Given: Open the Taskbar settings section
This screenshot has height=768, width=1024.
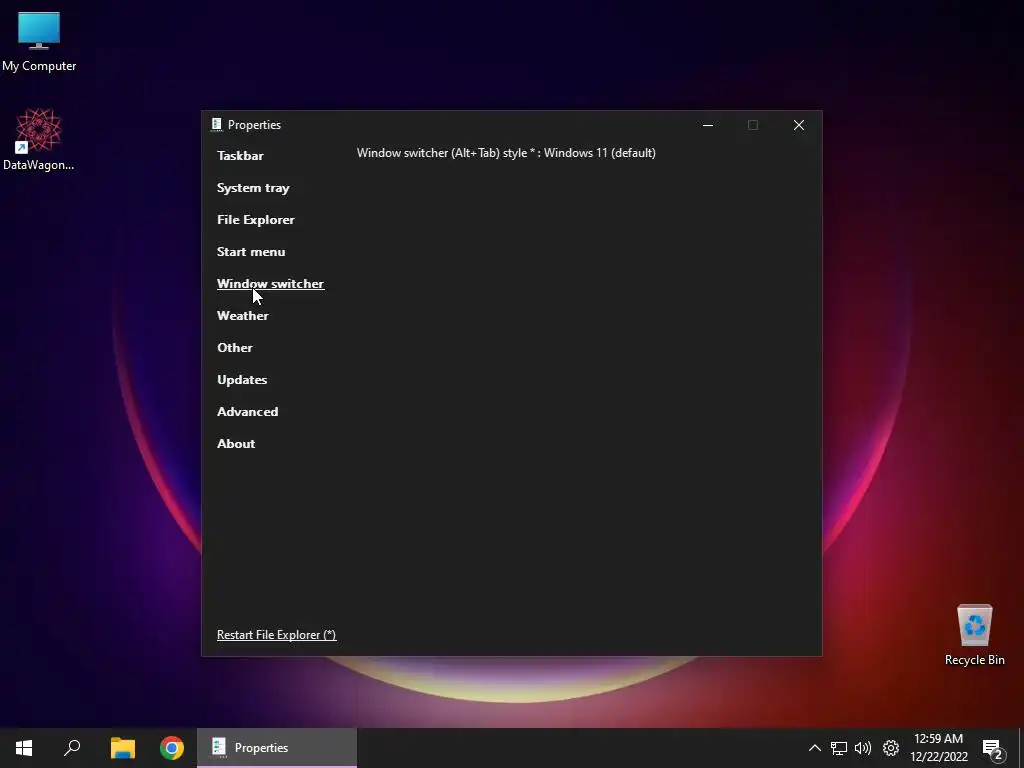Looking at the screenshot, I should tap(240, 155).
